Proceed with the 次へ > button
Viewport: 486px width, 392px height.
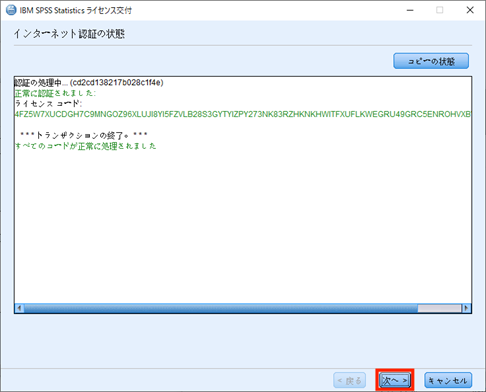[x=395, y=380]
